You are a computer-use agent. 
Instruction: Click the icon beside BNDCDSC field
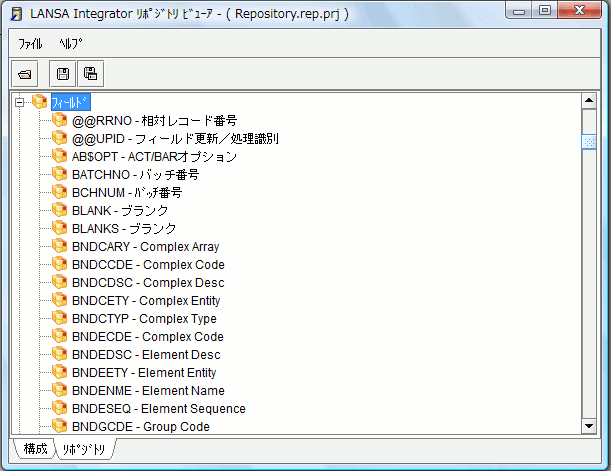coord(59,282)
